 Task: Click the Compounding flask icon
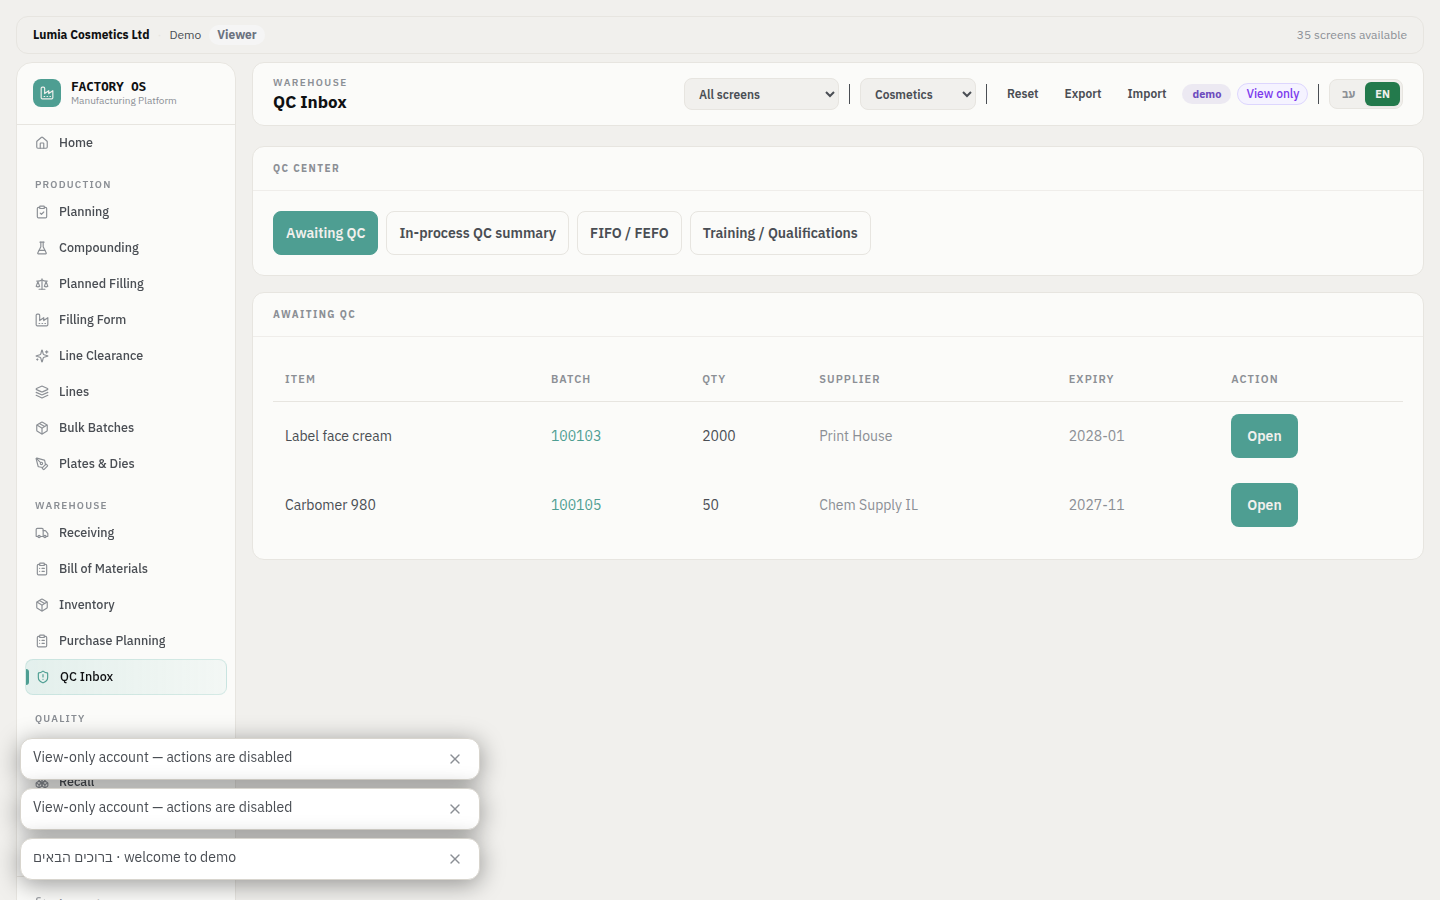42,248
